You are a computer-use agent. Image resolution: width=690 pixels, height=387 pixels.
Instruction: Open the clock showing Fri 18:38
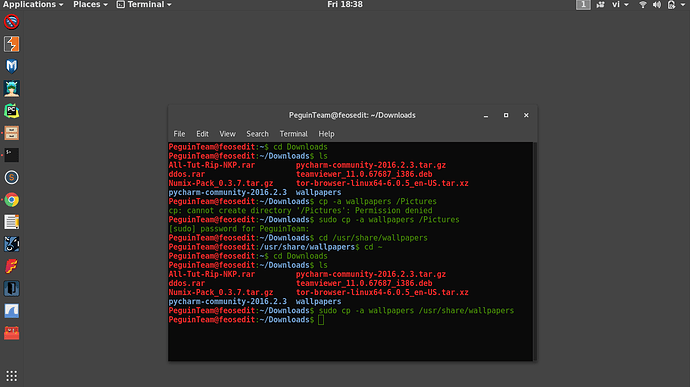click(x=345, y=4)
